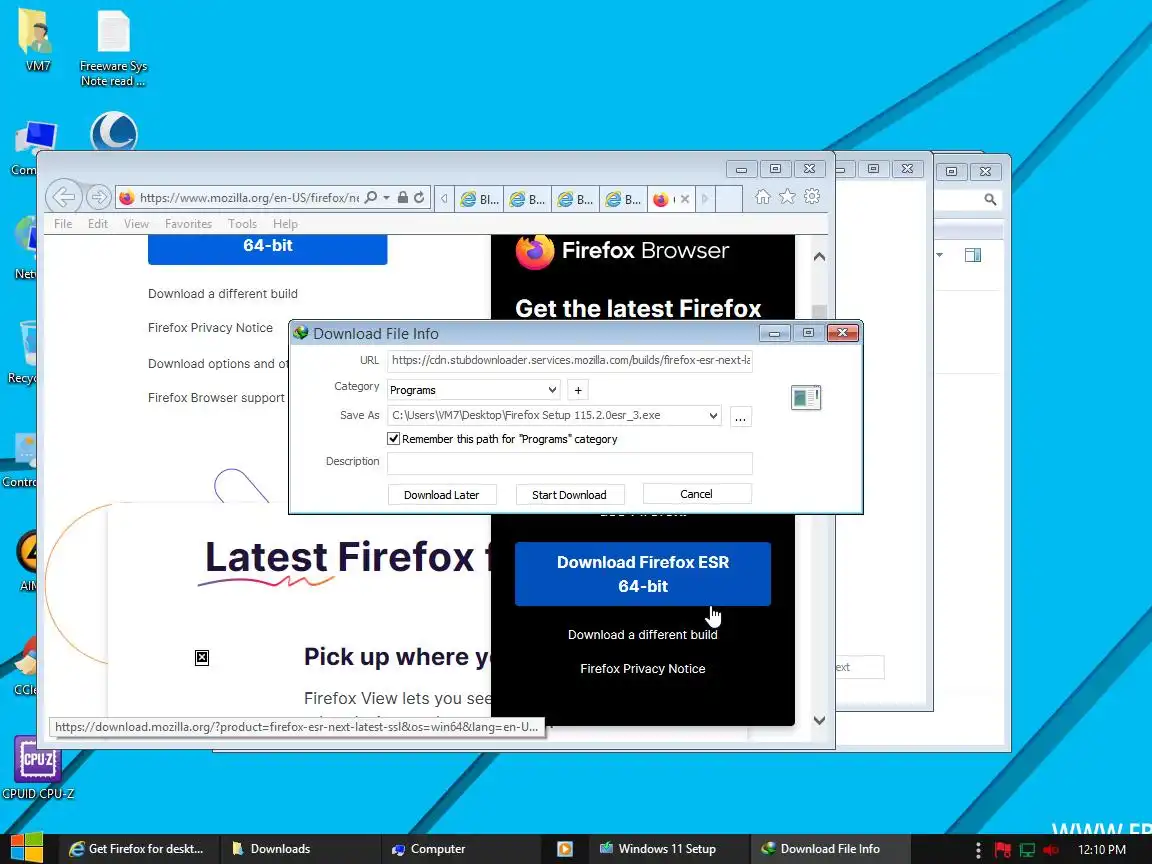The height and width of the screenshot is (864, 1152).
Task: Click the download panel icon in dialog
Action: (x=806, y=397)
